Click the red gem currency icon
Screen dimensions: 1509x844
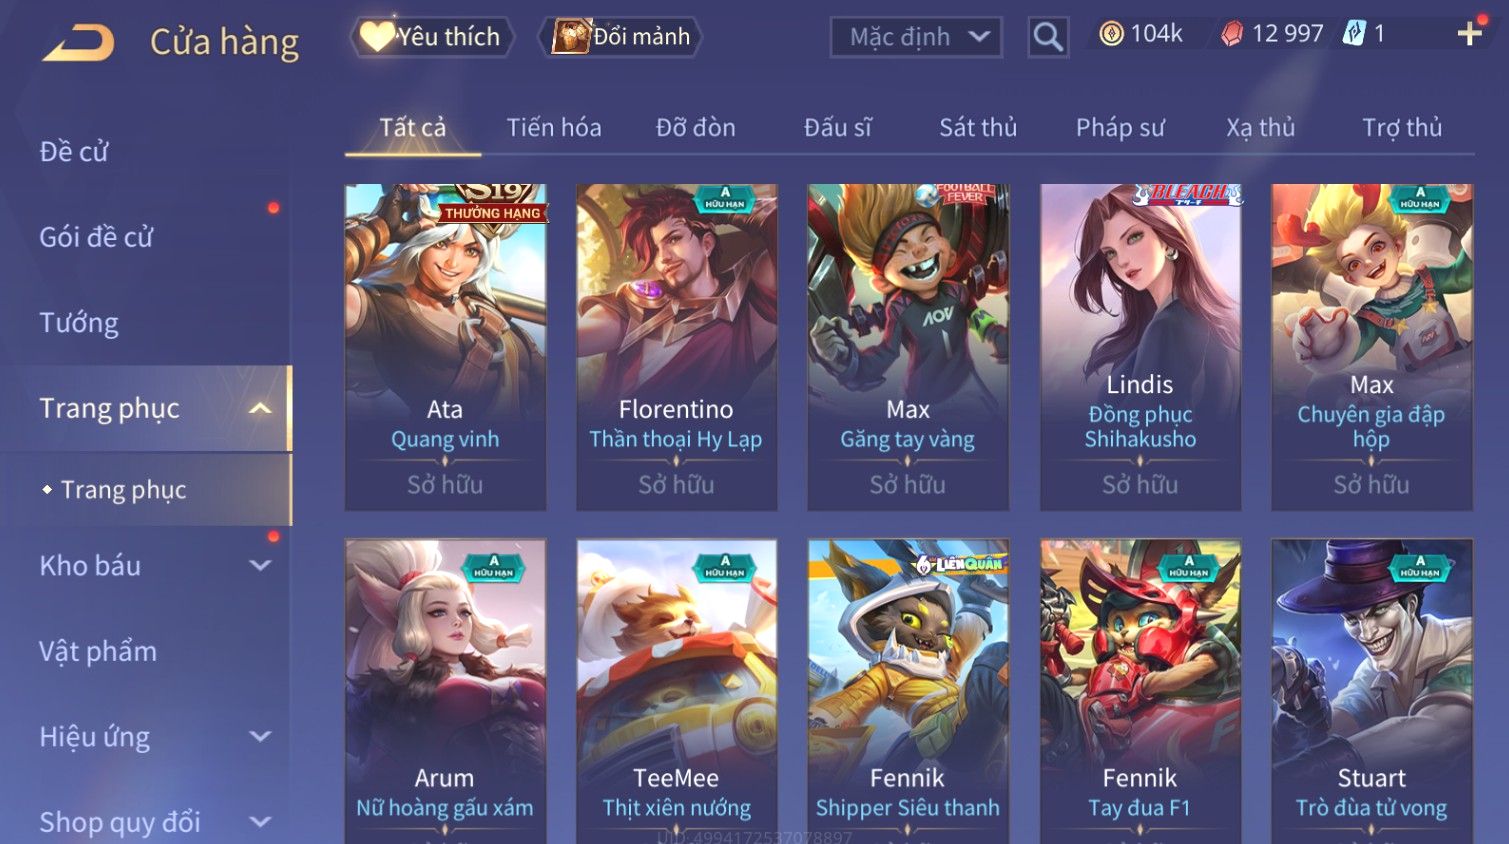point(1232,34)
